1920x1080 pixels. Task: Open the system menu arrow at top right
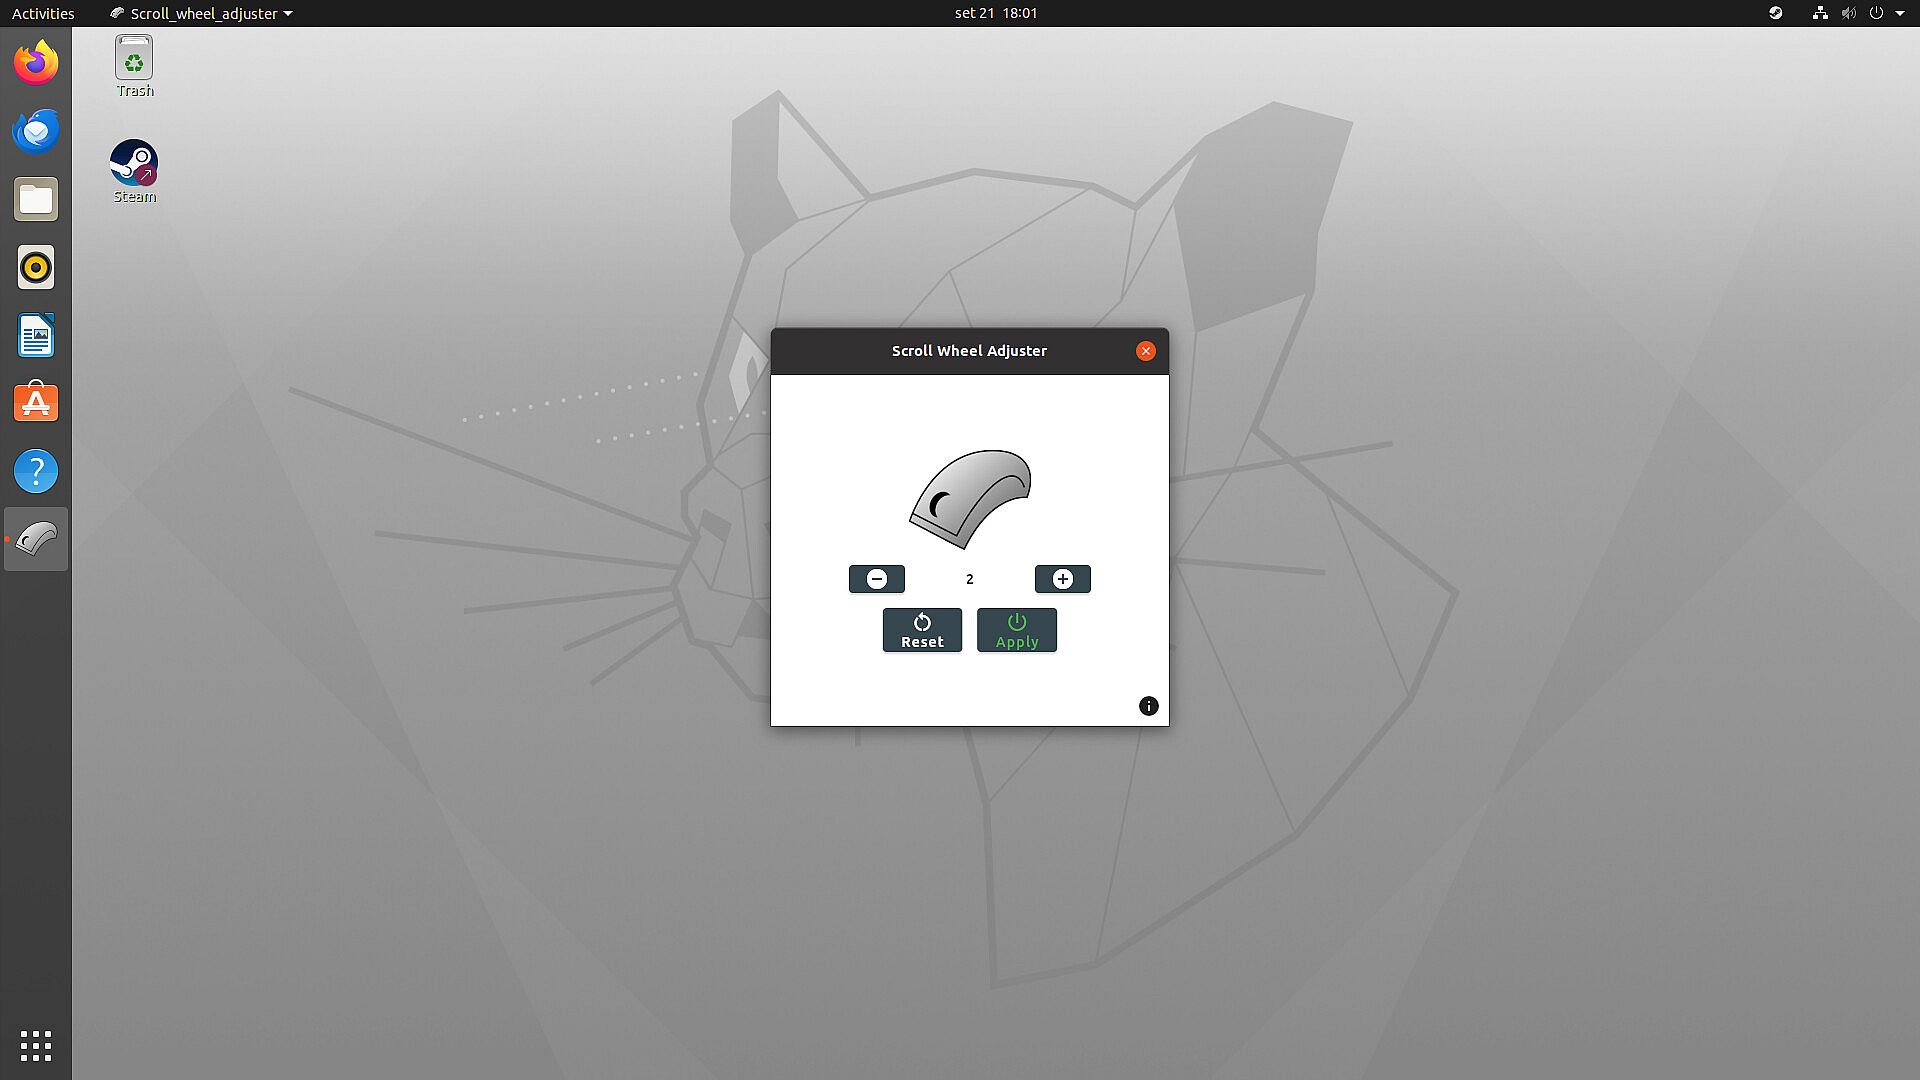[x=1900, y=13]
